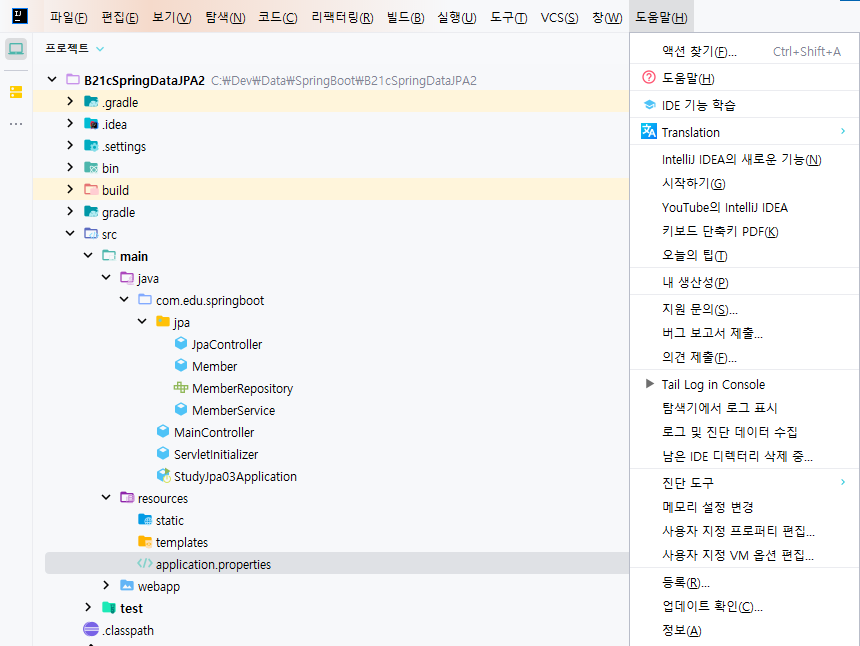860x646 pixels.
Task: Open the 진단 도구 submenu arrow
Action: [843, 482]
